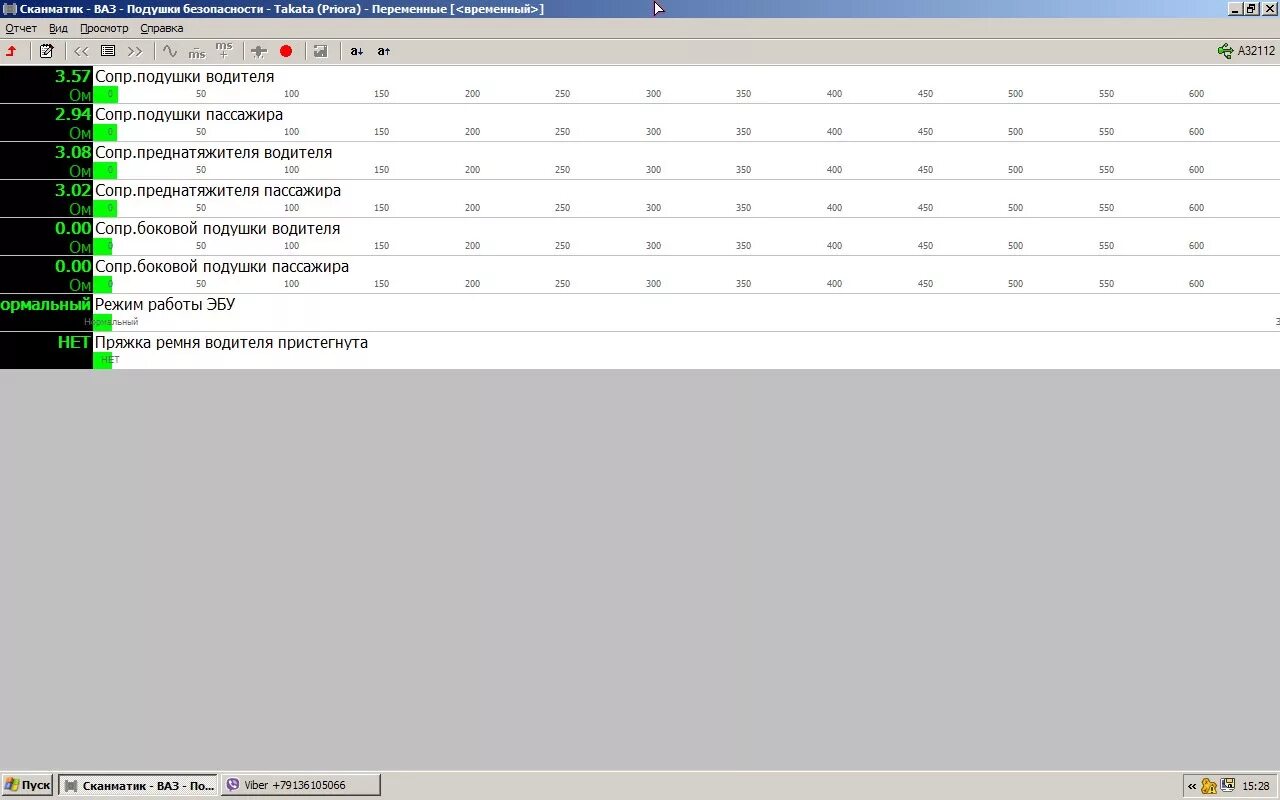Image resolution: width=1280 pixels, height=800 pixels.
Task: Restore down the Сканматик window
Action: [1251, 8]
